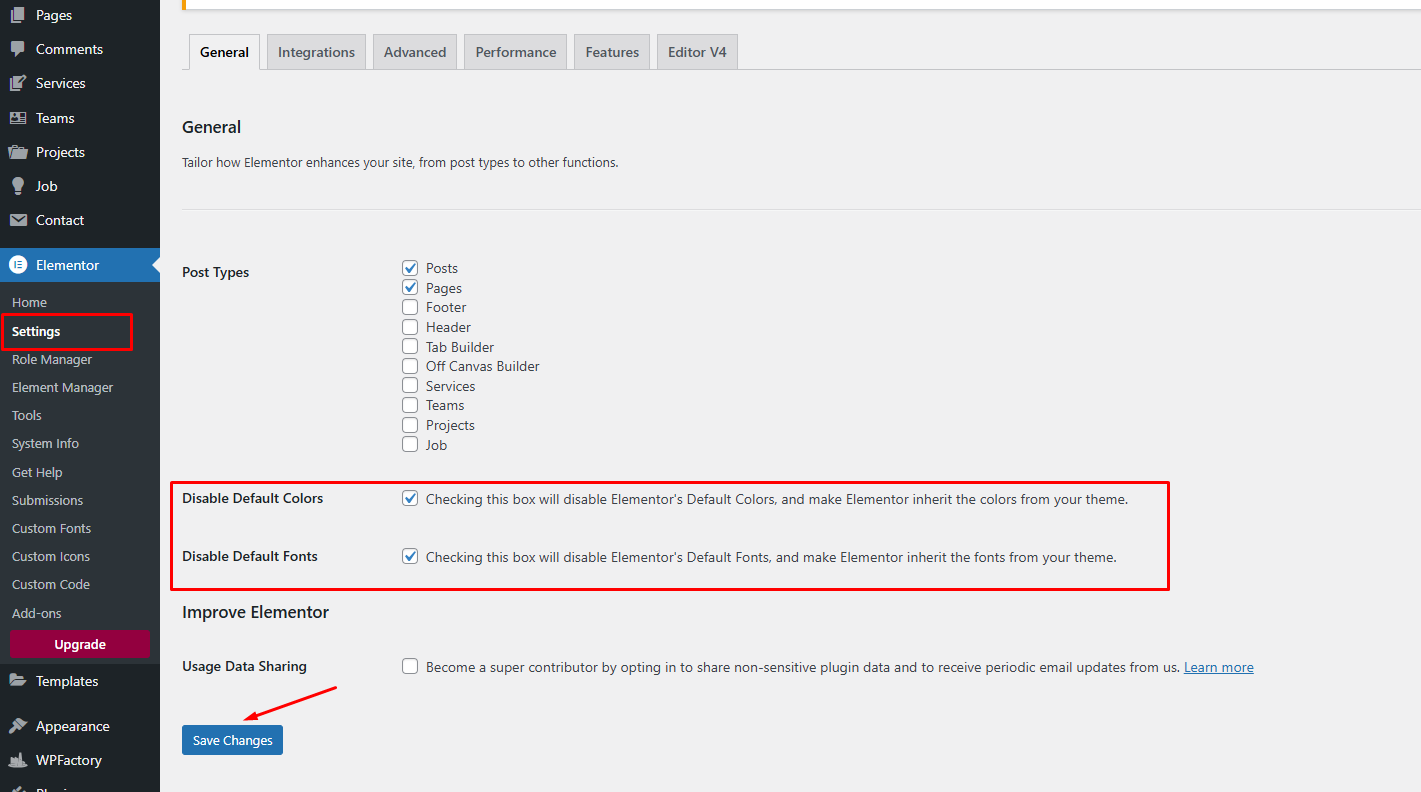The width and height of the screenshot is (1421, 792).
Task: Click the Appearance paintbrush icon
Action: 18,726
